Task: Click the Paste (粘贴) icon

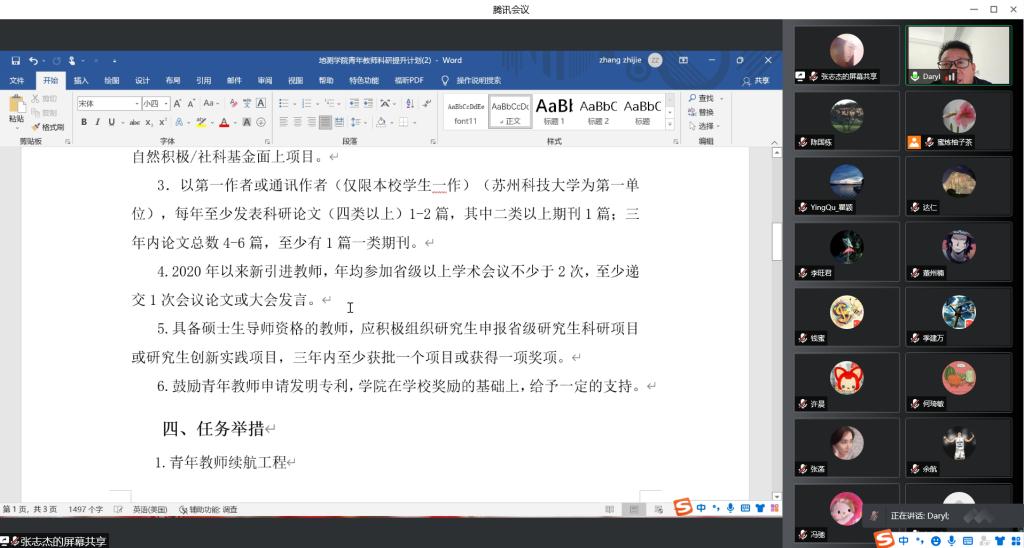Action: (x=16, y=105)
